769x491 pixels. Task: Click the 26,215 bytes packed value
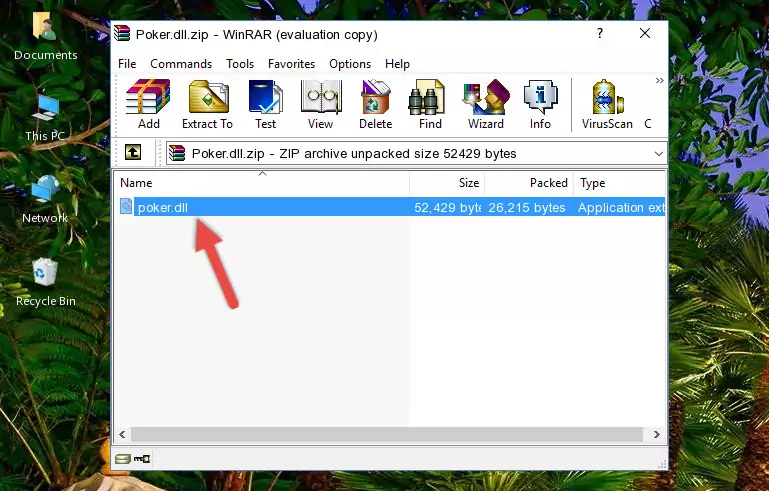pos(526,207)
